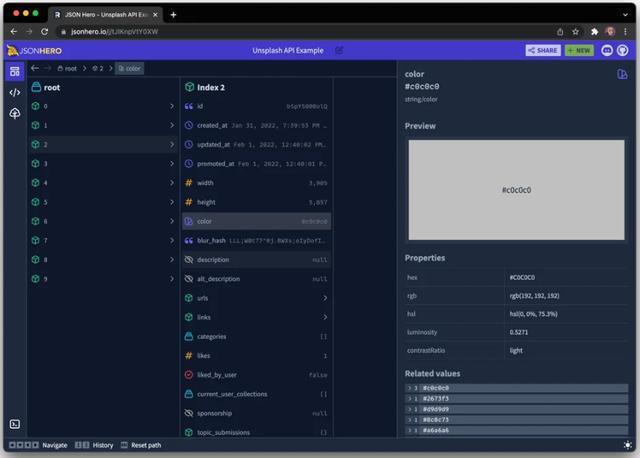Screen dimensions: 640x458
Task: Click the Share button
Action: pos(543,50)
